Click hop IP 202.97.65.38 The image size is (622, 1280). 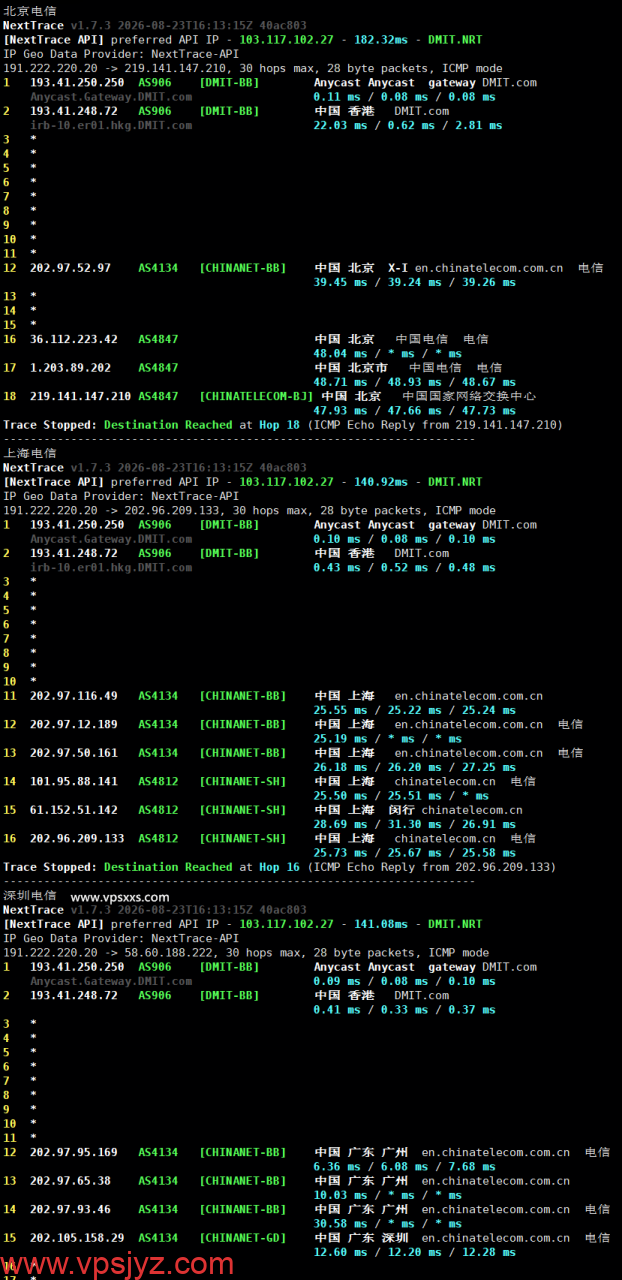[x=71, y=1181]
